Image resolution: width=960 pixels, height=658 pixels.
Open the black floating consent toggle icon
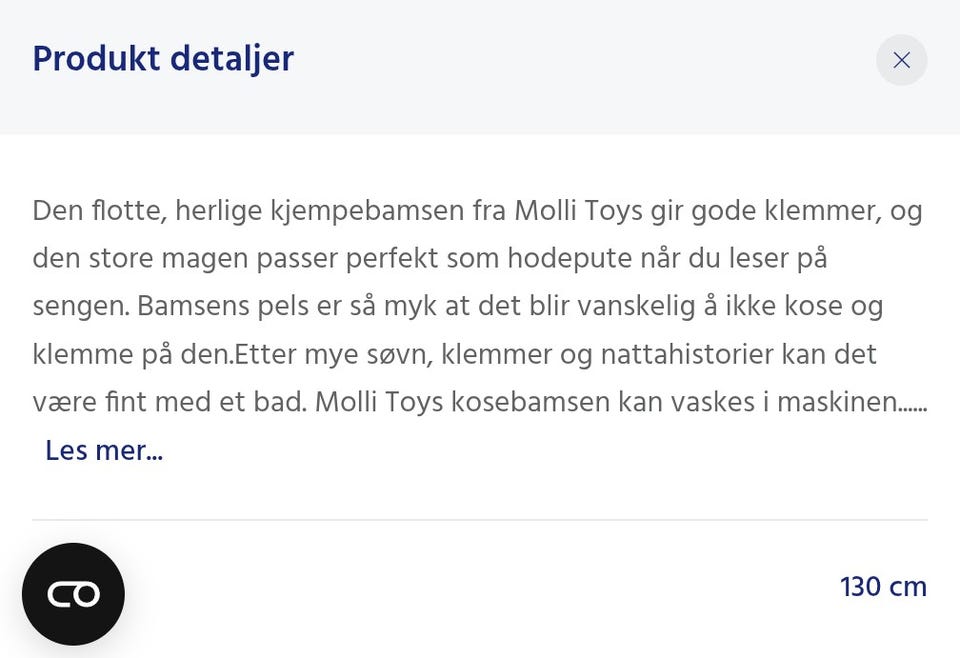pyautogui.click(x=73, y=594)
